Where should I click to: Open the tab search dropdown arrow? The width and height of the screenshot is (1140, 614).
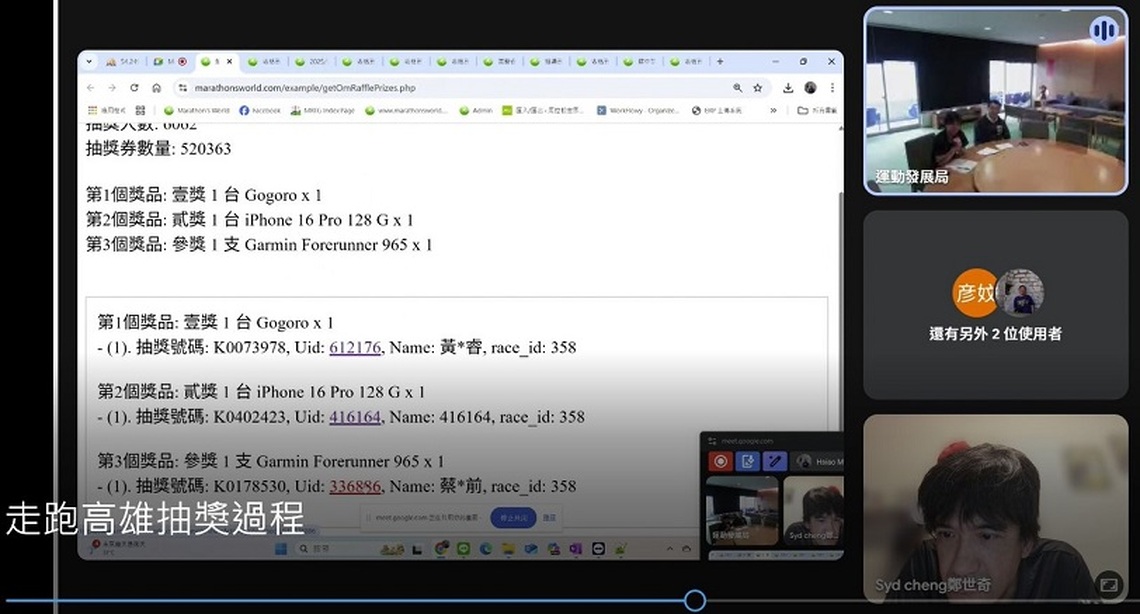pos(89,62)
